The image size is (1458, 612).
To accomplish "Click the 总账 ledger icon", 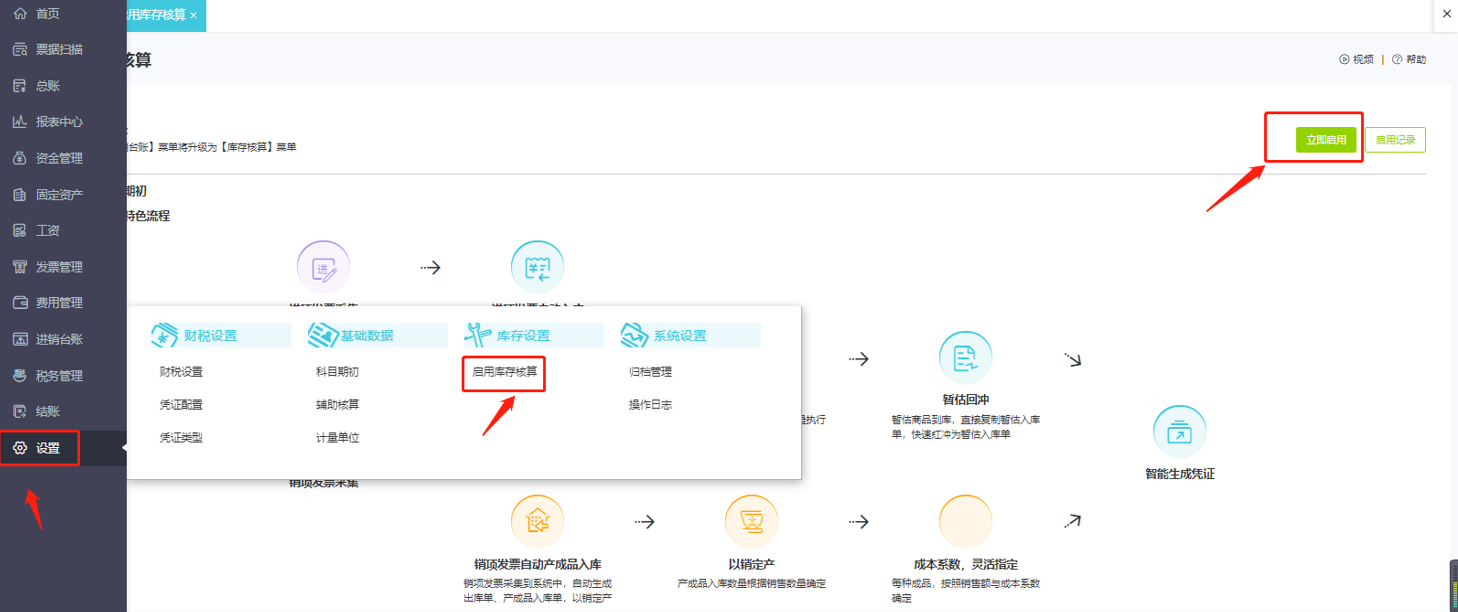I will click(x=19, y=86).
